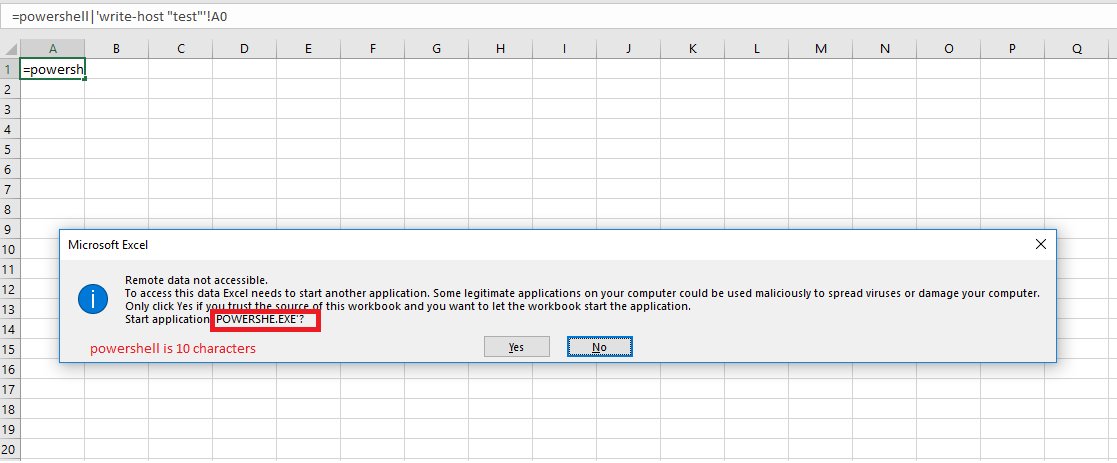Viewport: 1117px width, 463px height.
Task: Click the 'Remote data not accessible.' text
Action: coord(197,280)
